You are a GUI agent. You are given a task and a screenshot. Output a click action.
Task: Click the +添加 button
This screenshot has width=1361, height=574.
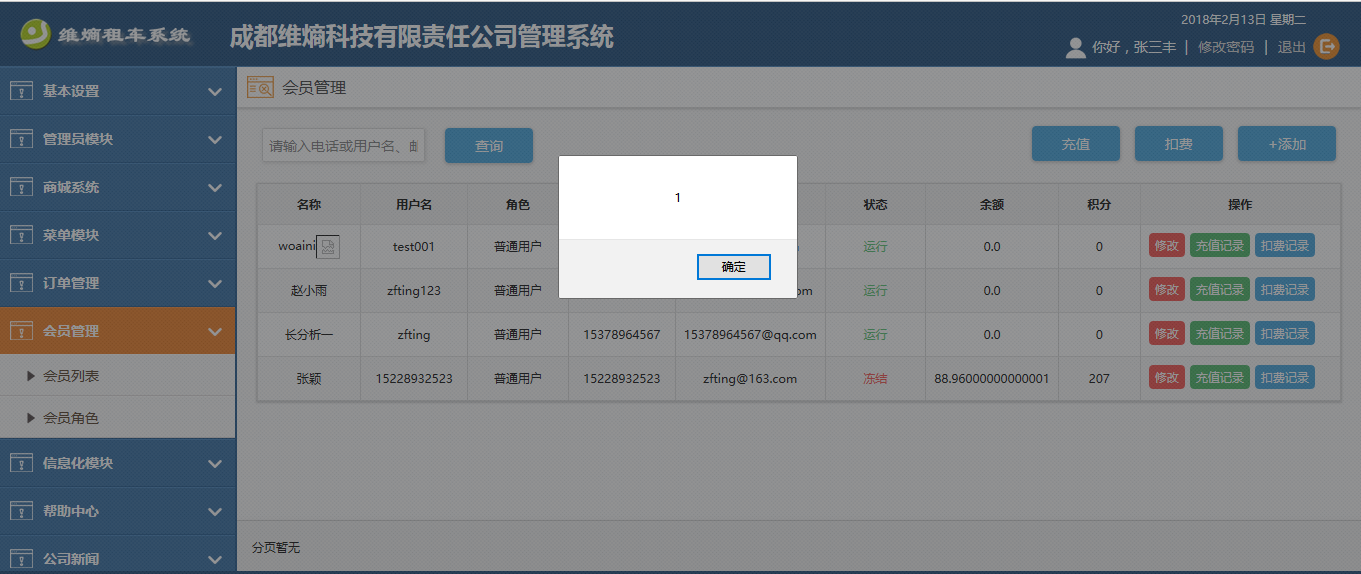[1287, 144]
